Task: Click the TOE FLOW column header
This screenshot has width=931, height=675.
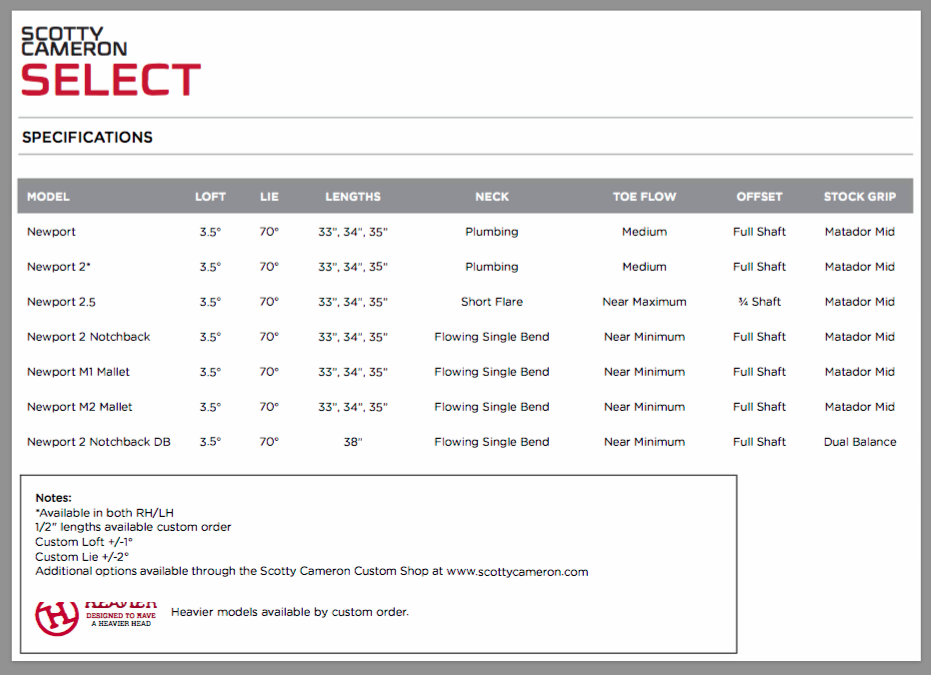Action: (644, 197)
